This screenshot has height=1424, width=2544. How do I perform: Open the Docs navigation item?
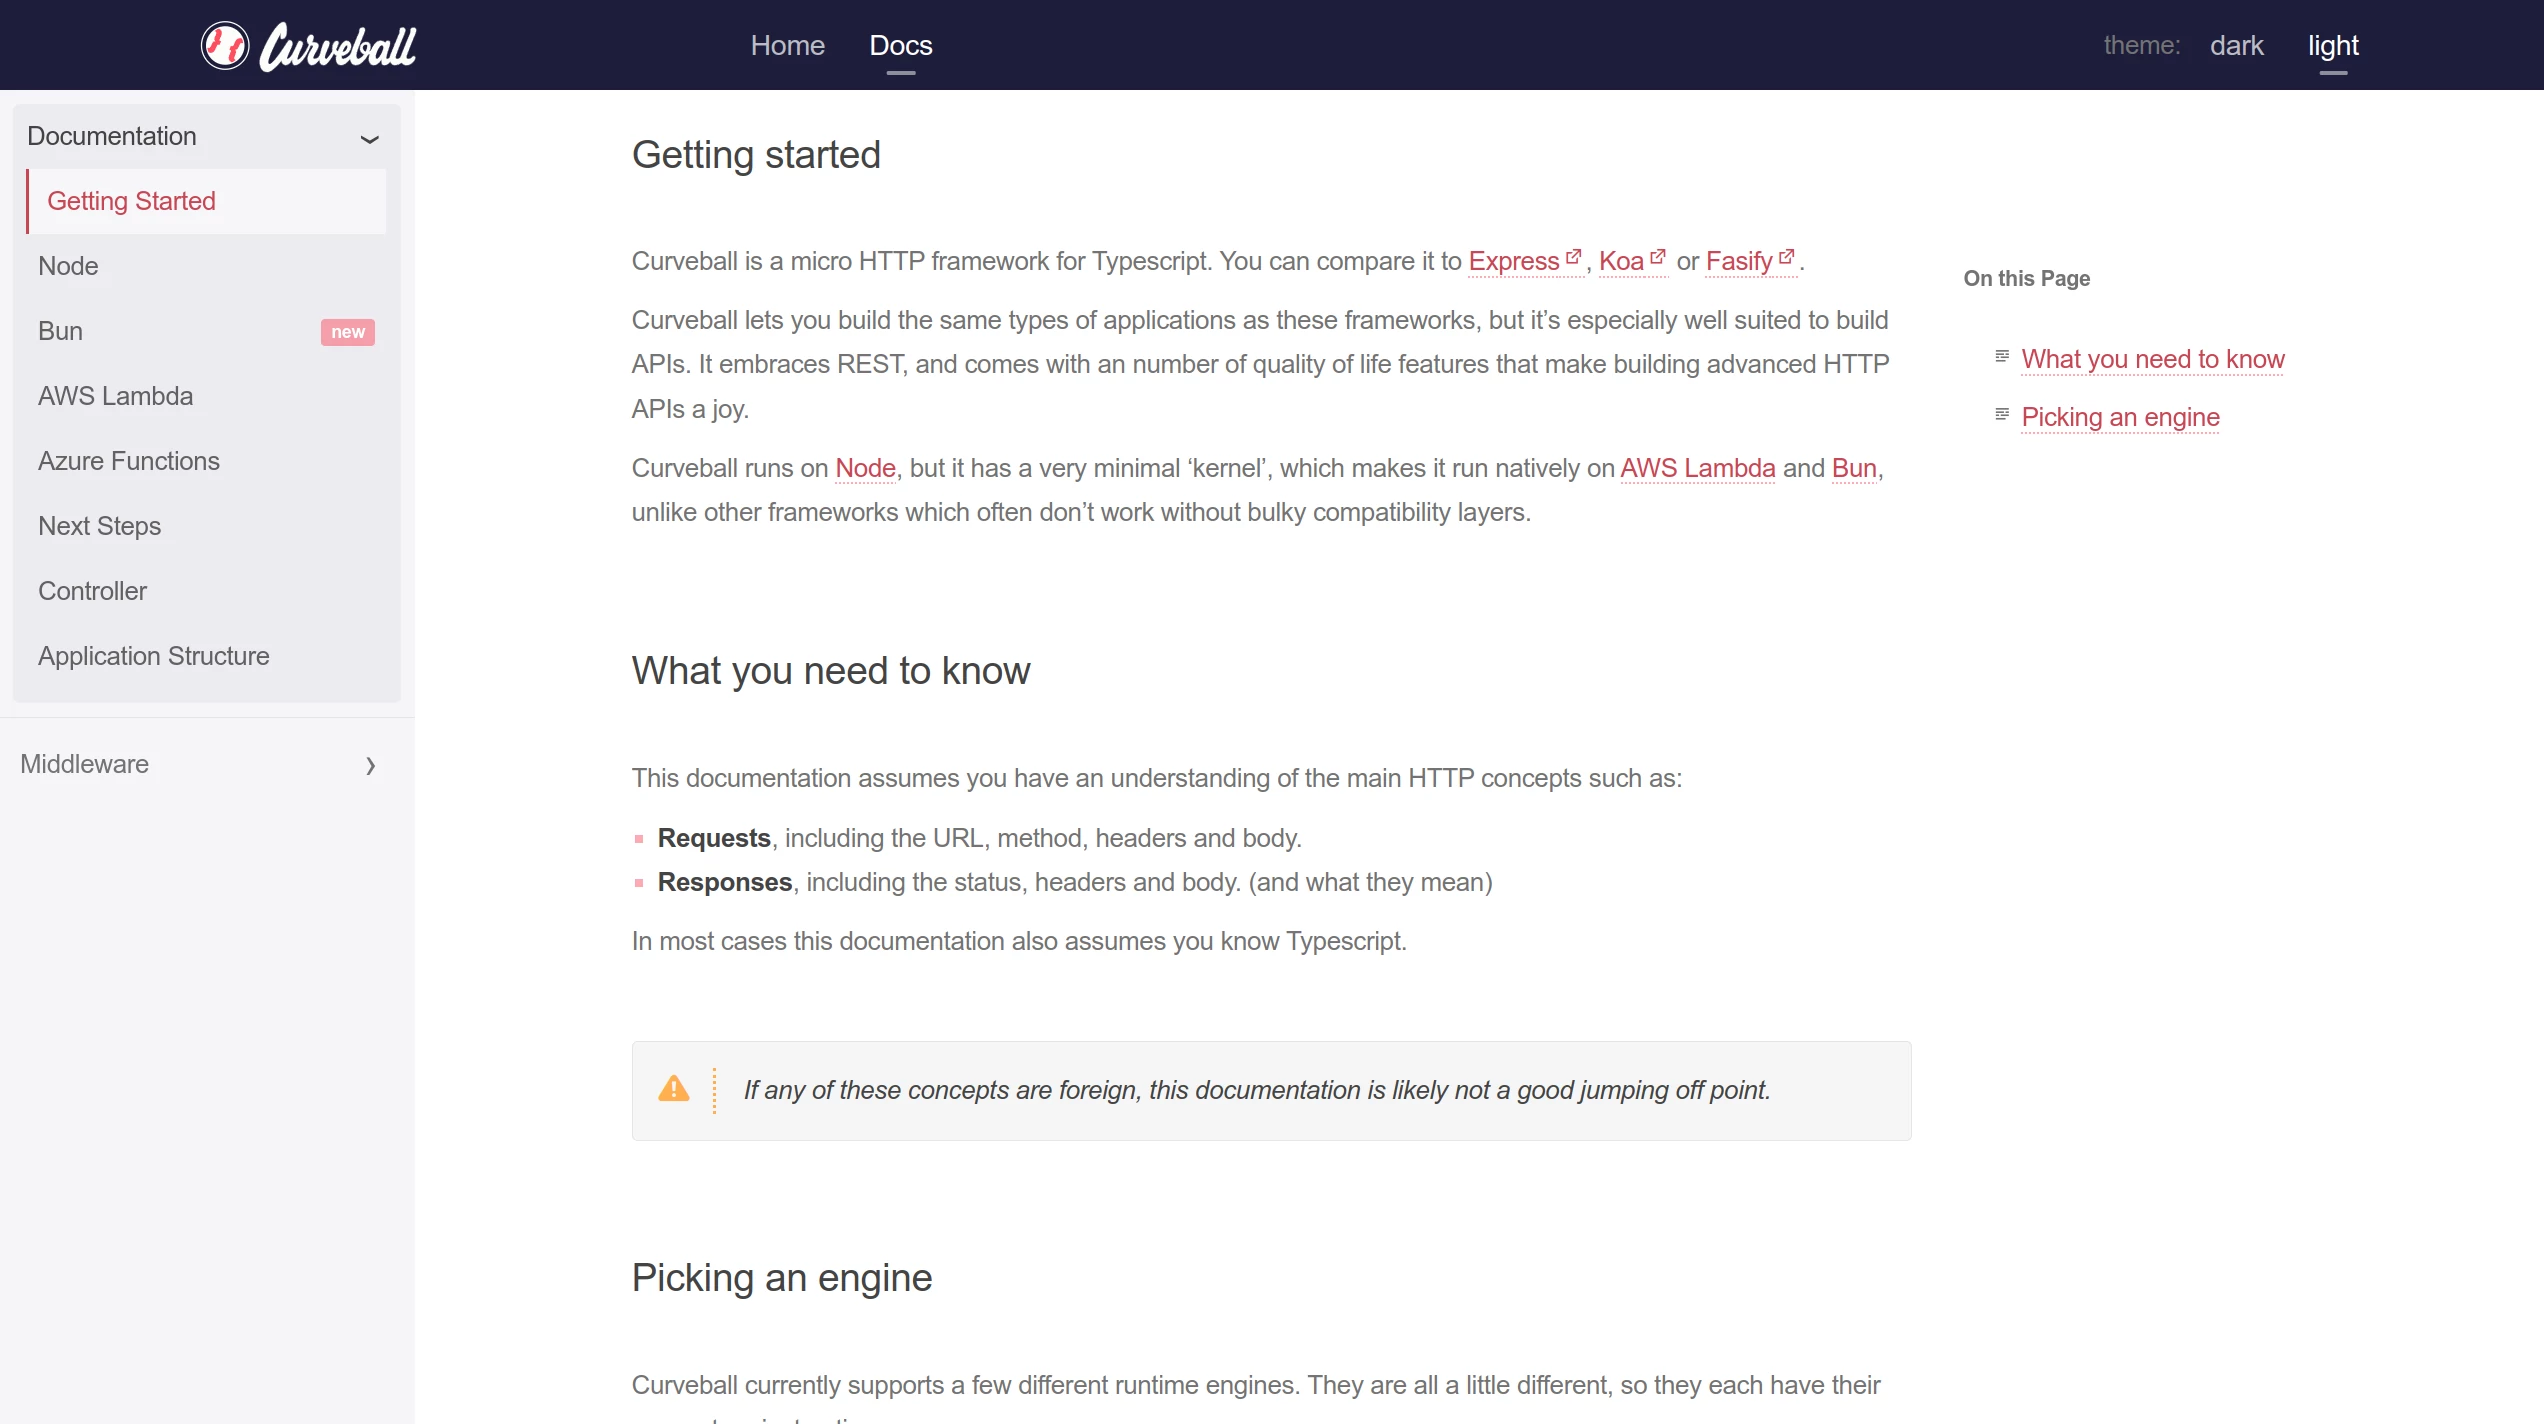pyautogui.click(x=901, y=45)
